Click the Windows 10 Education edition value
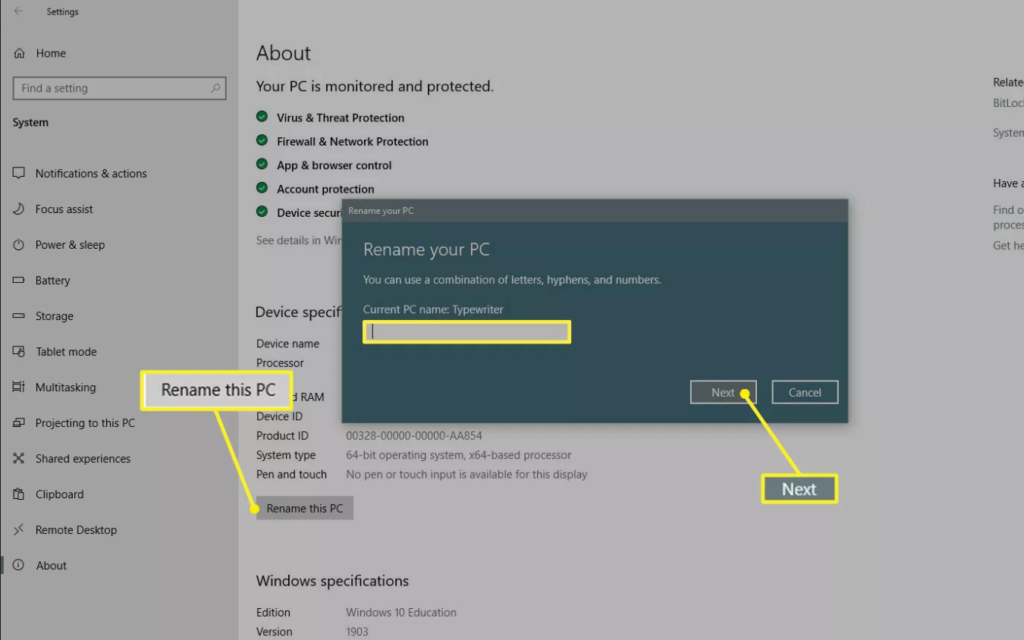Image resolution: width=1024 pixels, height=640 pixels. [401, 613]
